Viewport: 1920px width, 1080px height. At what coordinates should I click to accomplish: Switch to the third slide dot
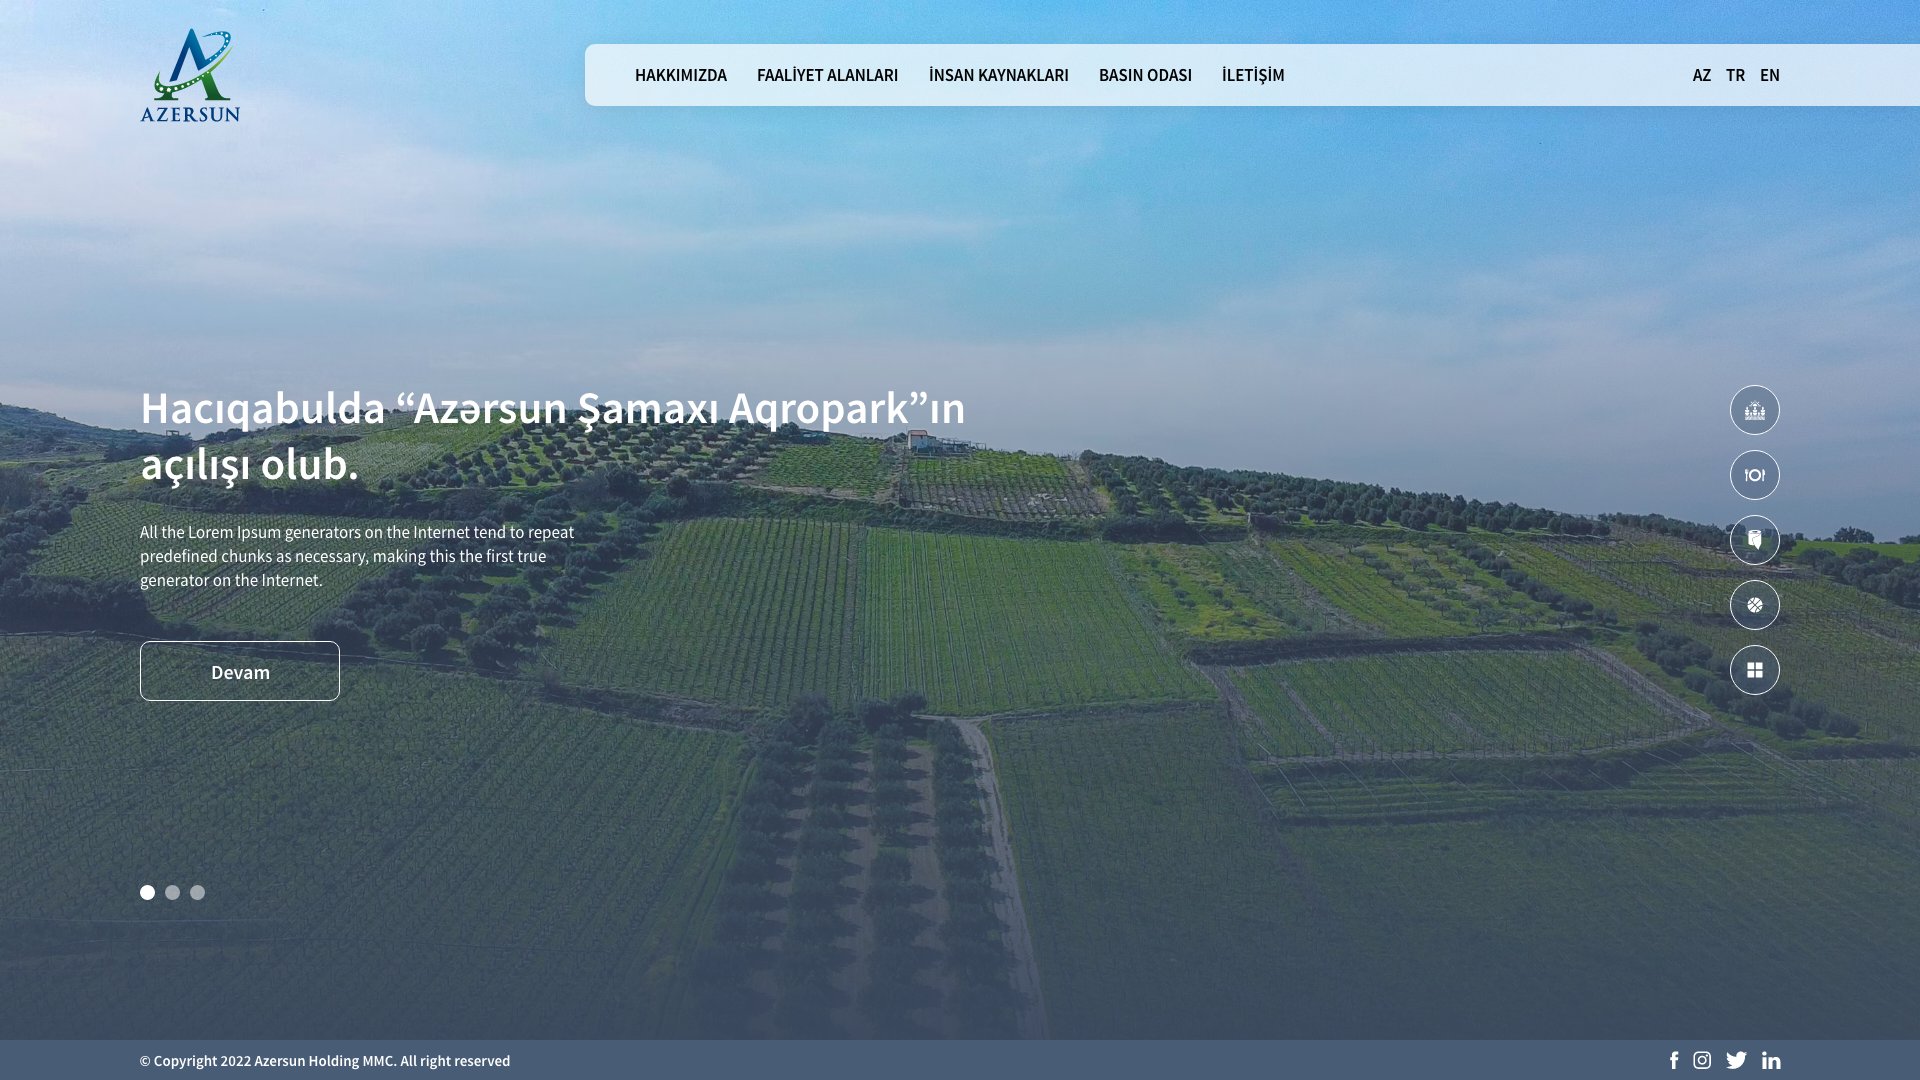point(197,892)
